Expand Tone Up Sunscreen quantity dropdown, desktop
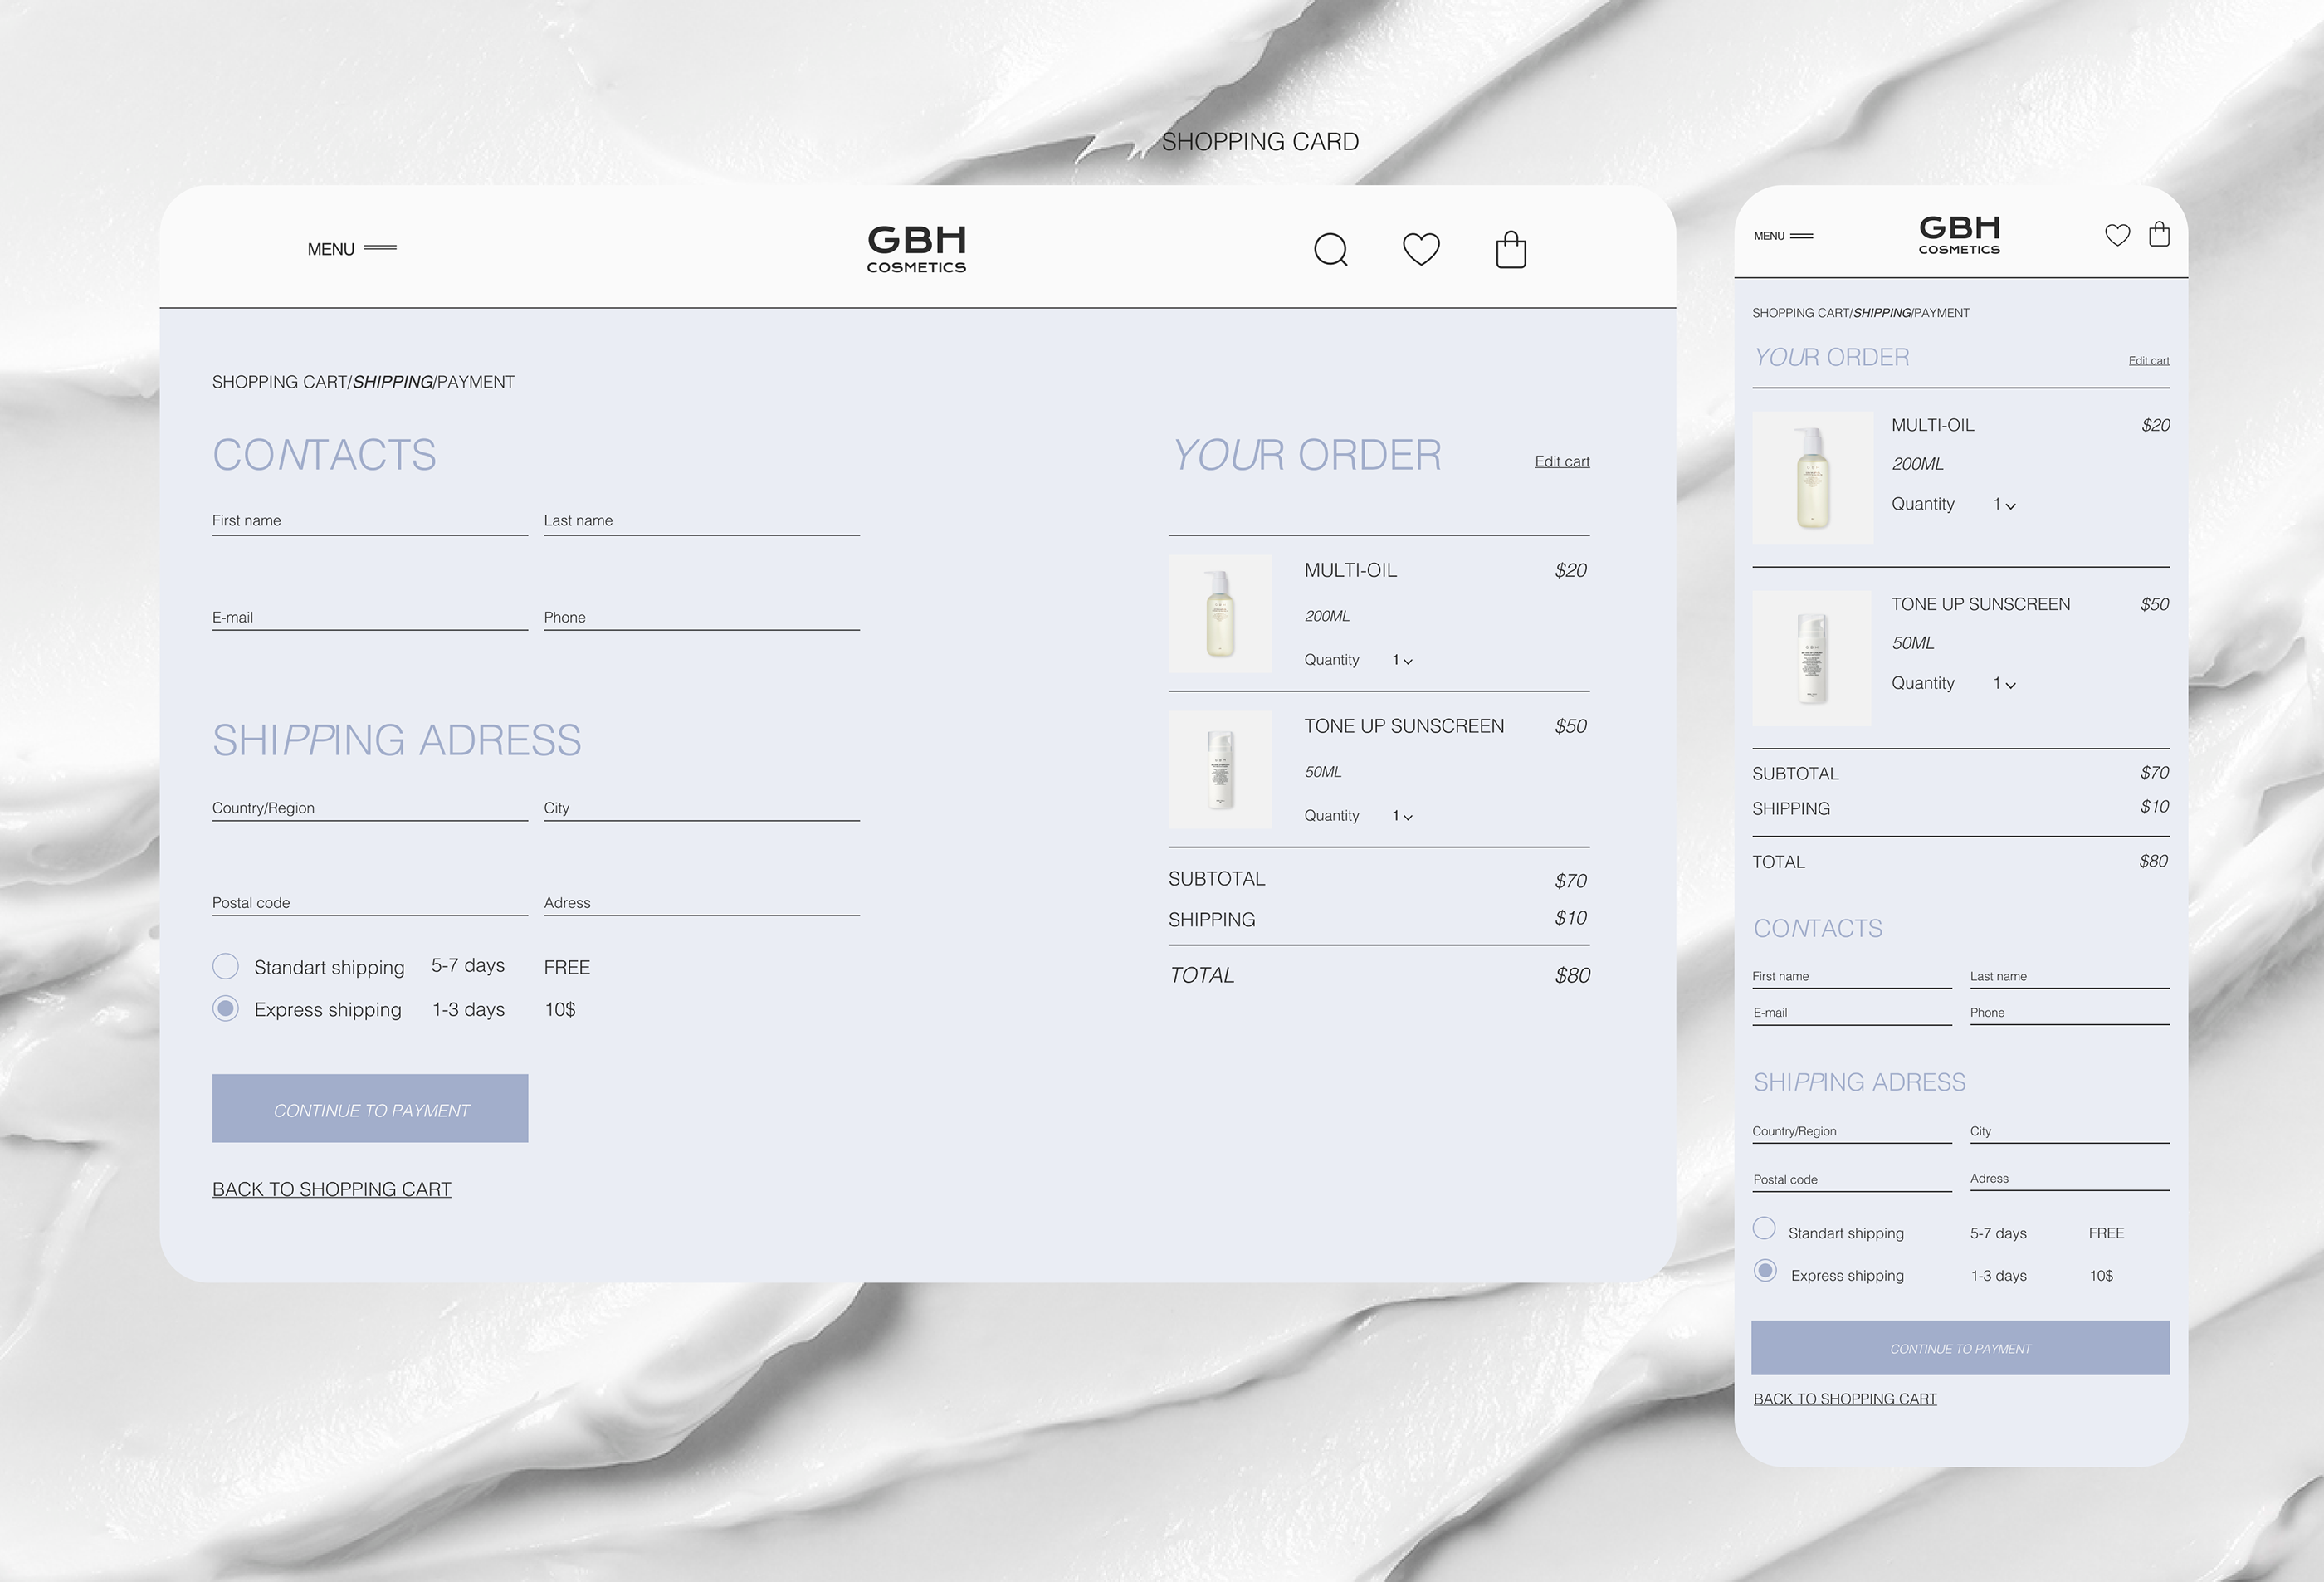This screenshot has height=1582, width=2324. coord(1402,816)
